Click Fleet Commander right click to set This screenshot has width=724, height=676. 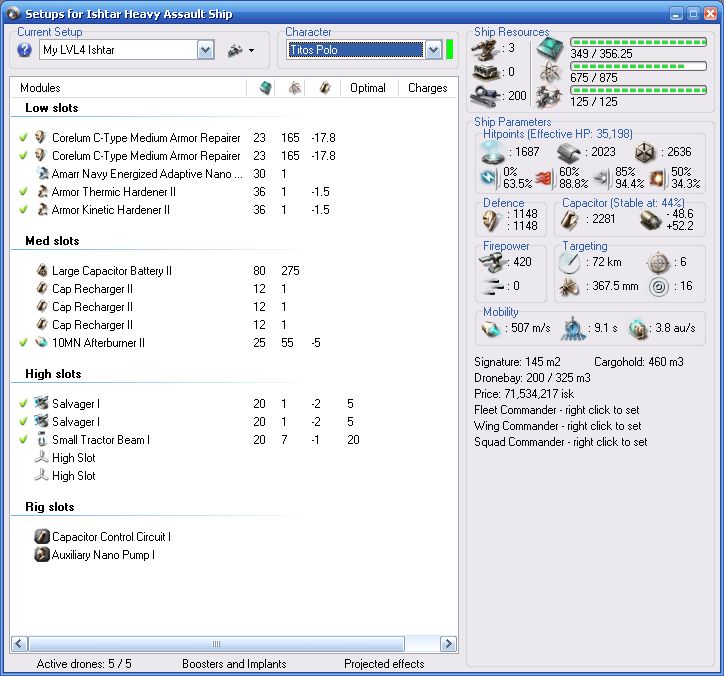[556, 410]
